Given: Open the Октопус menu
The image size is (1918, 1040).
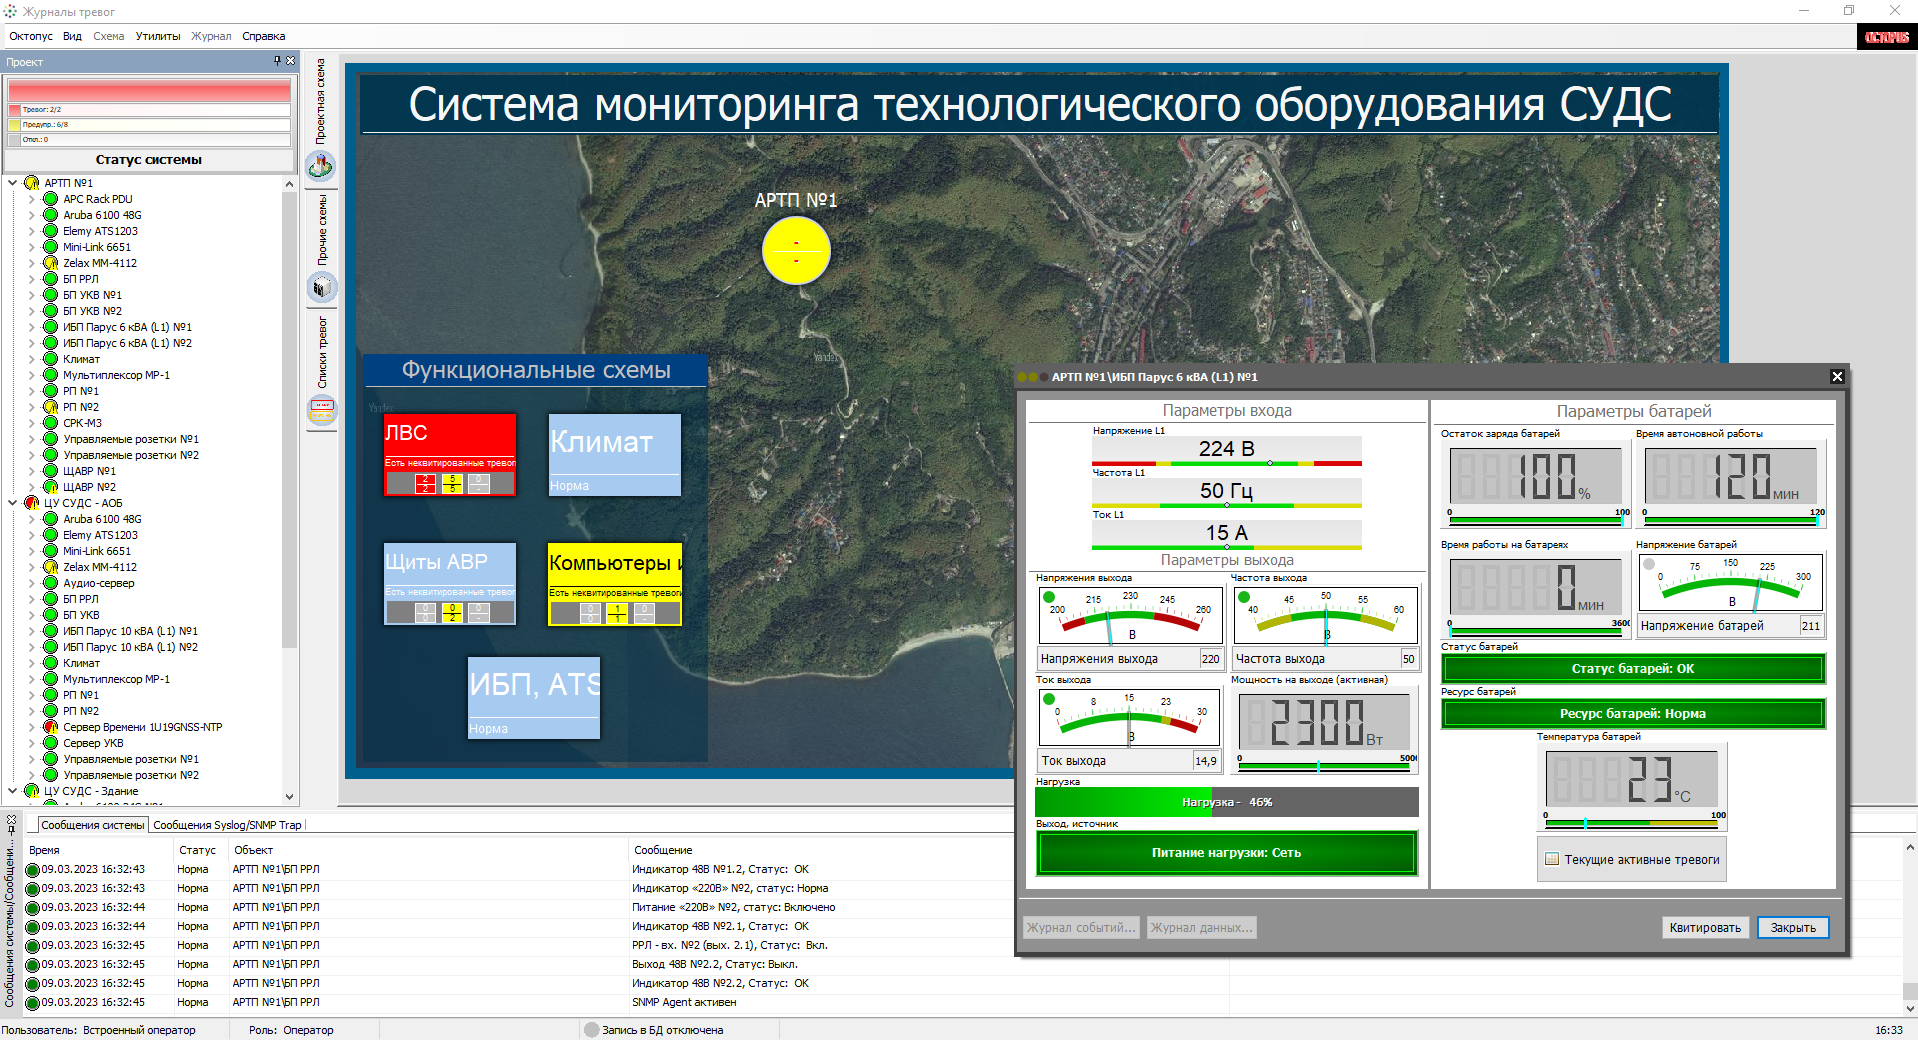Looking at the screenshot, I should (x=31, y=36).
